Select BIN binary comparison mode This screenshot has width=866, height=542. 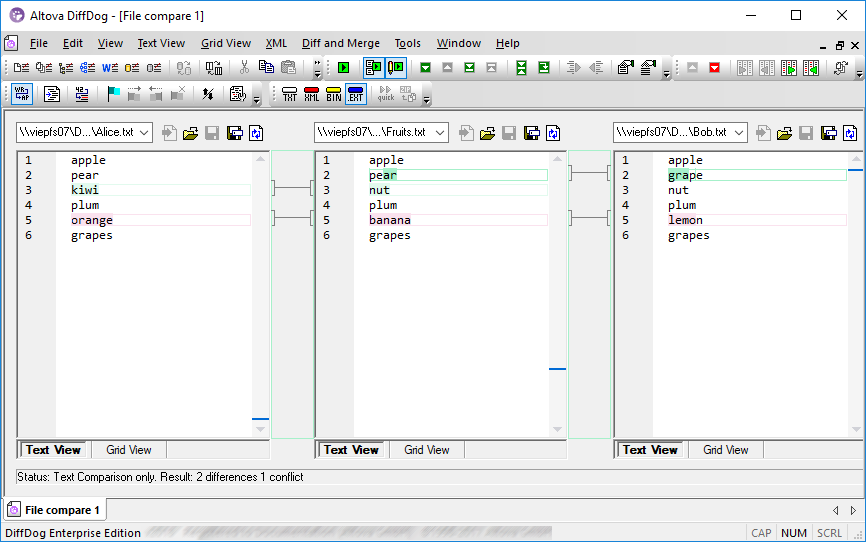334,94
